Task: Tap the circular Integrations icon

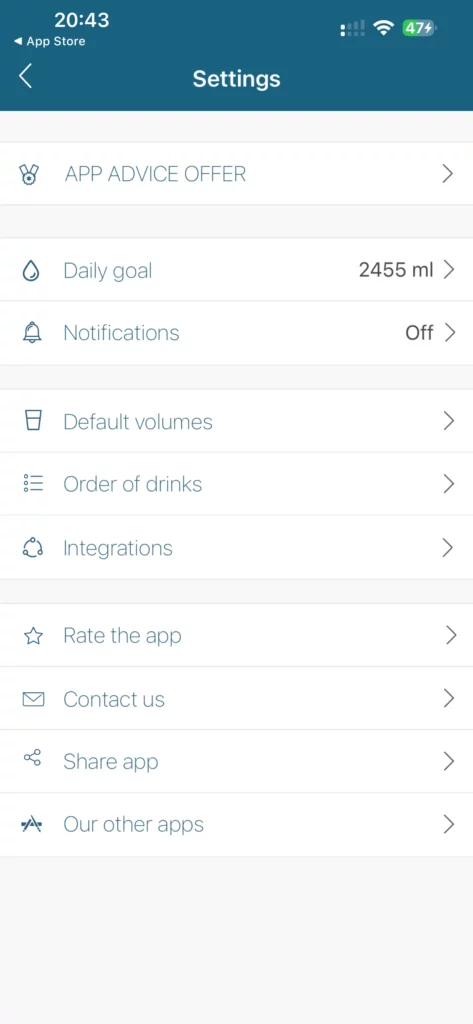Action: pos(33,547)
